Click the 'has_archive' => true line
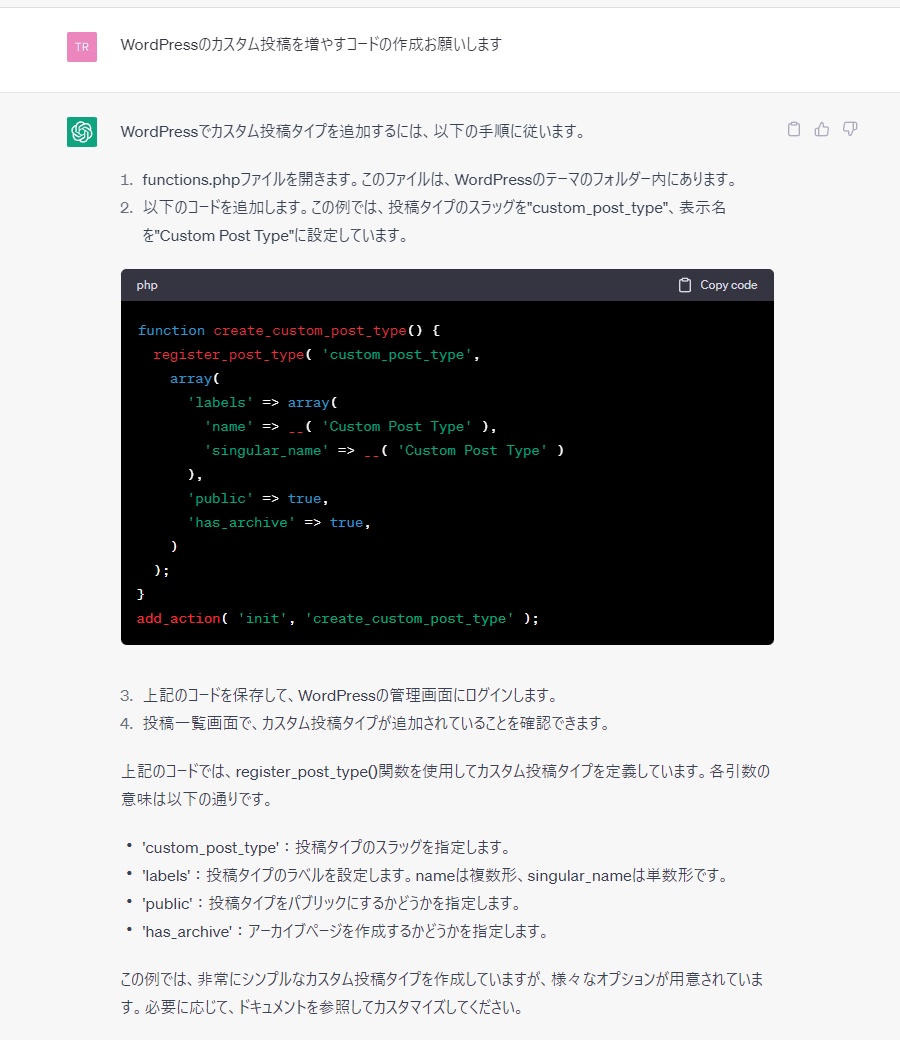Image resolution: width=900 pixels, height=1040 pixels. (279, 523)
